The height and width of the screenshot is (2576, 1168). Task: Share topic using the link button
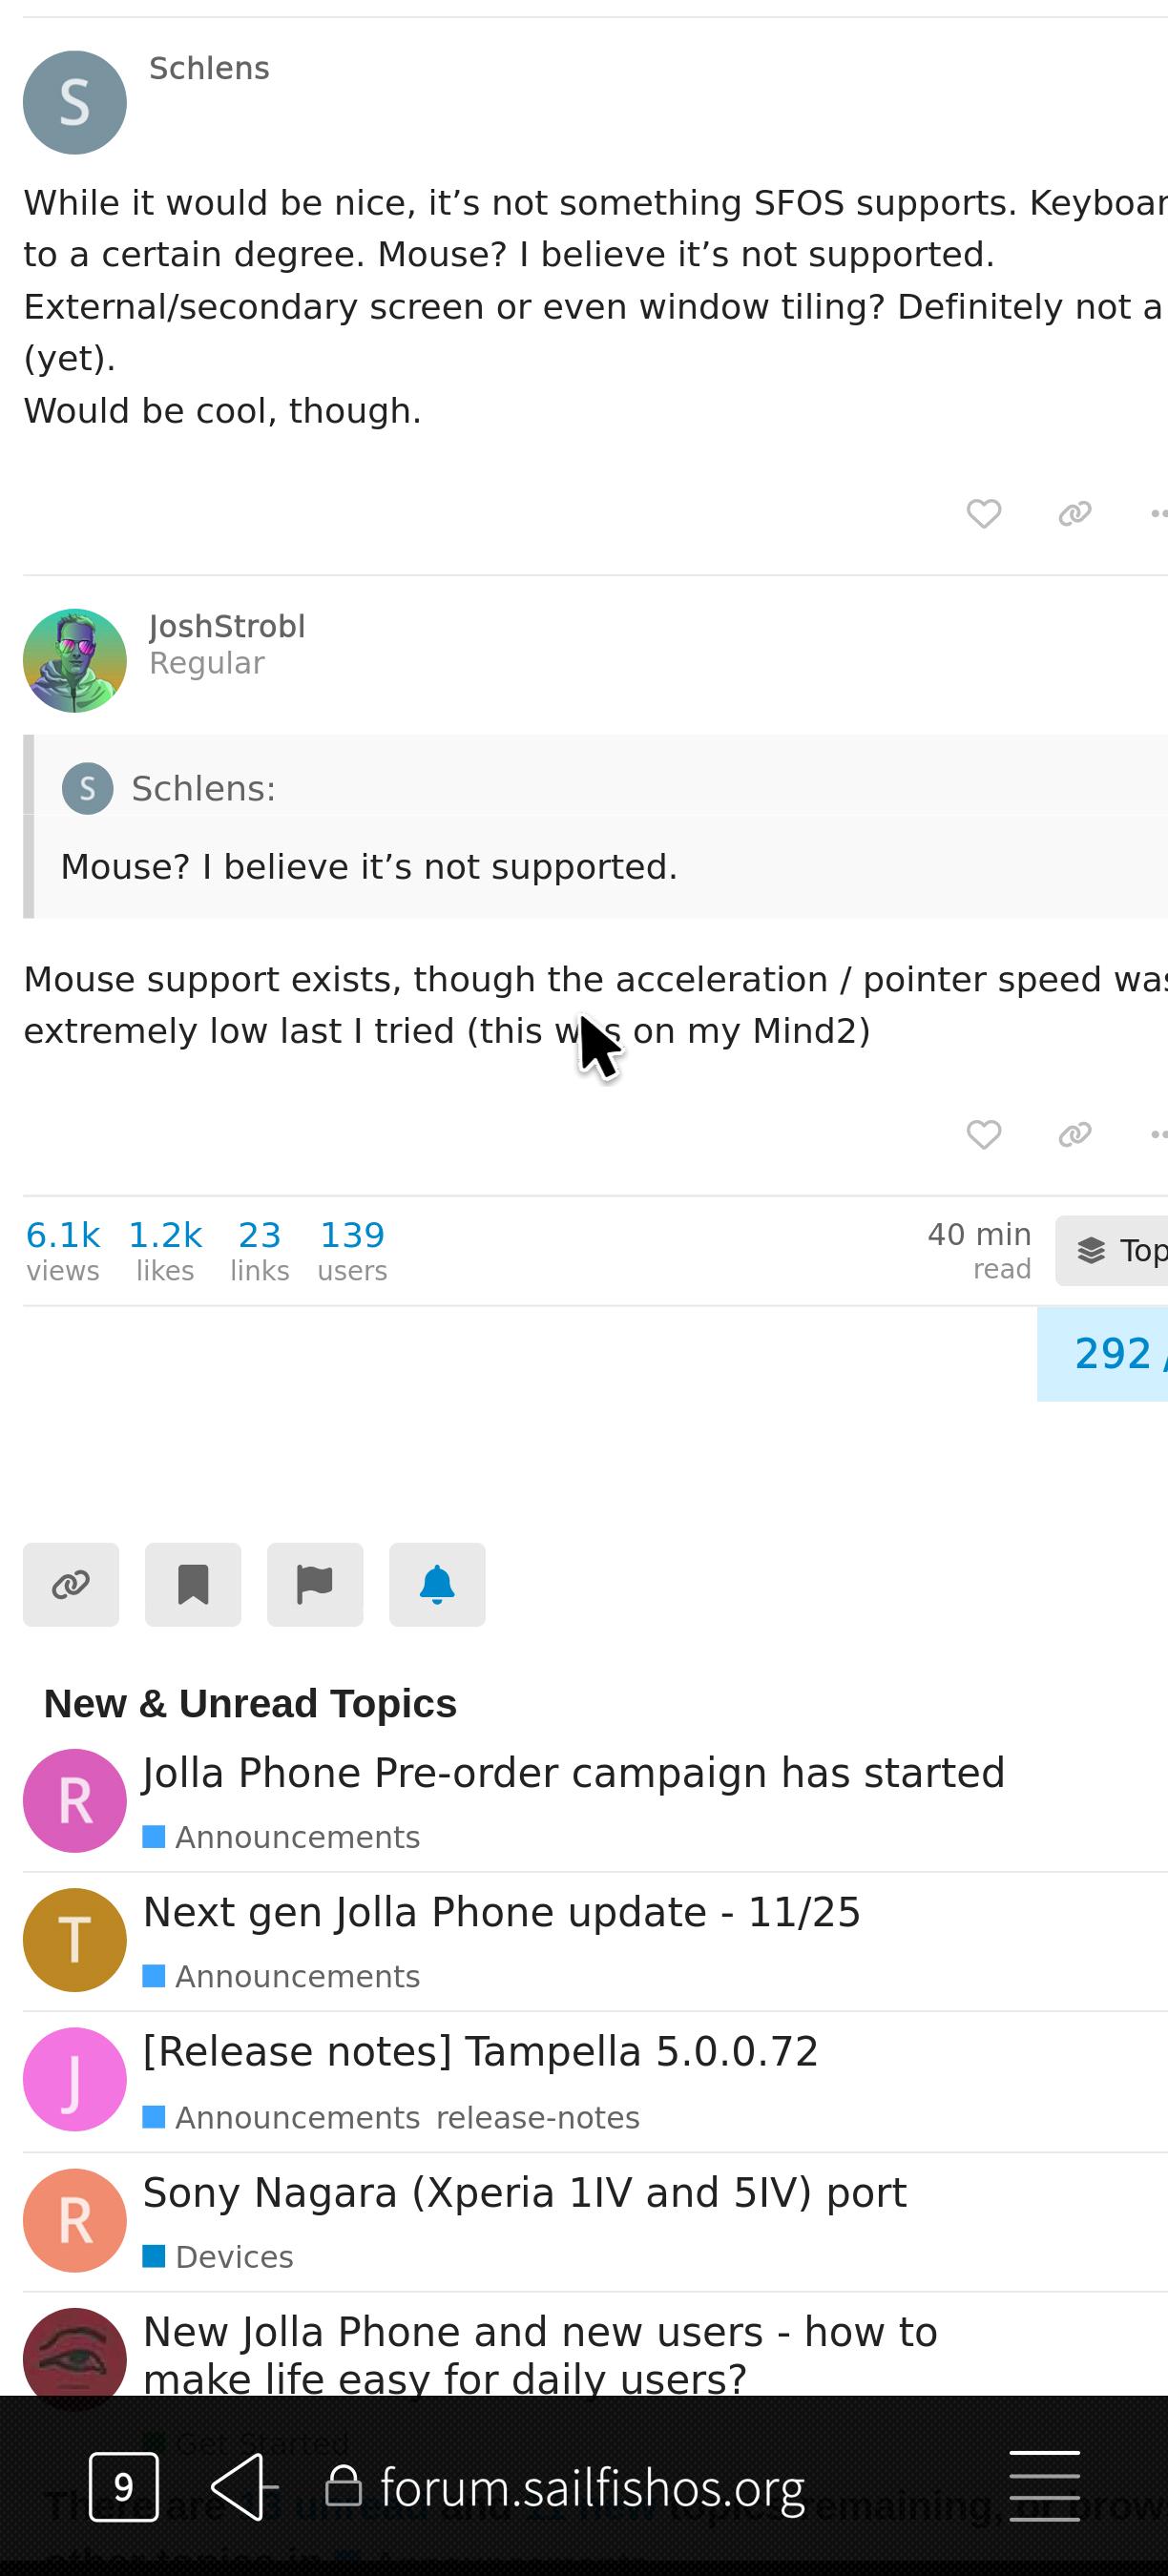[71, 1585]
